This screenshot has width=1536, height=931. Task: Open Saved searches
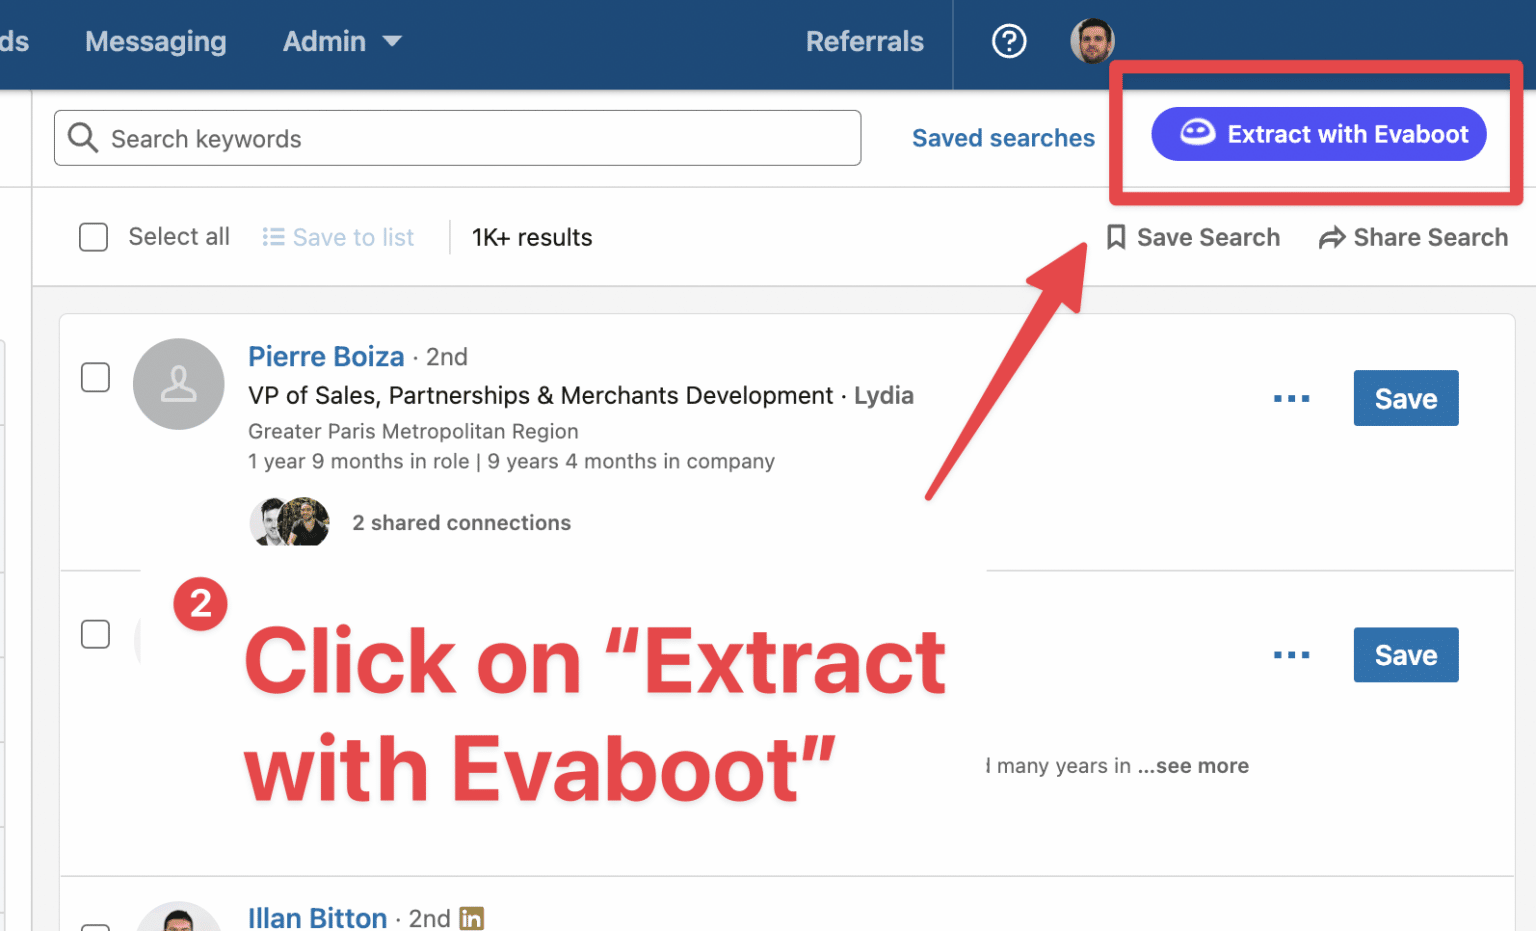point(1003,138)
